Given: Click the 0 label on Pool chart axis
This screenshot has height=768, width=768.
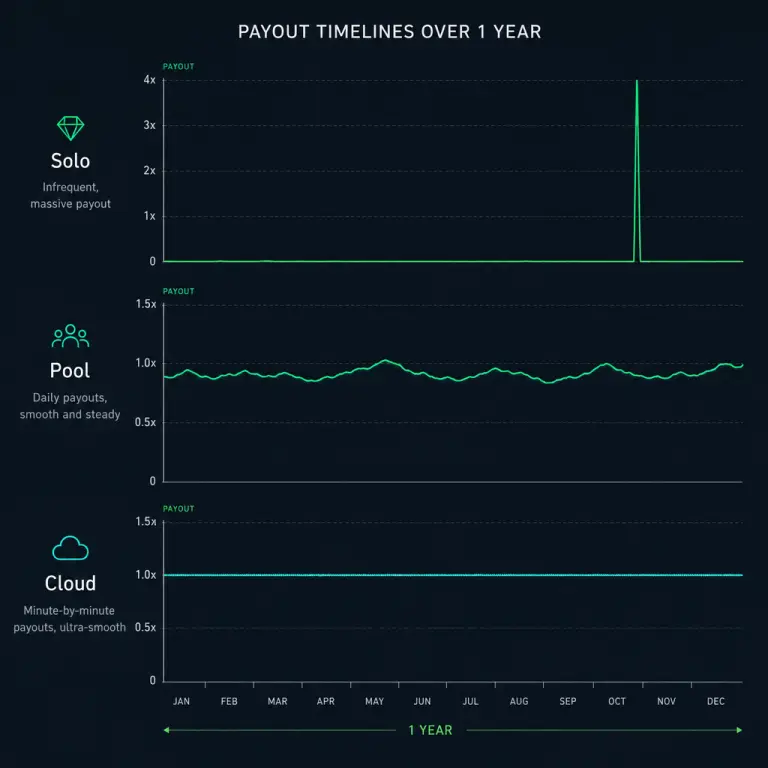Looking at the screenshot, I should 153,481.
